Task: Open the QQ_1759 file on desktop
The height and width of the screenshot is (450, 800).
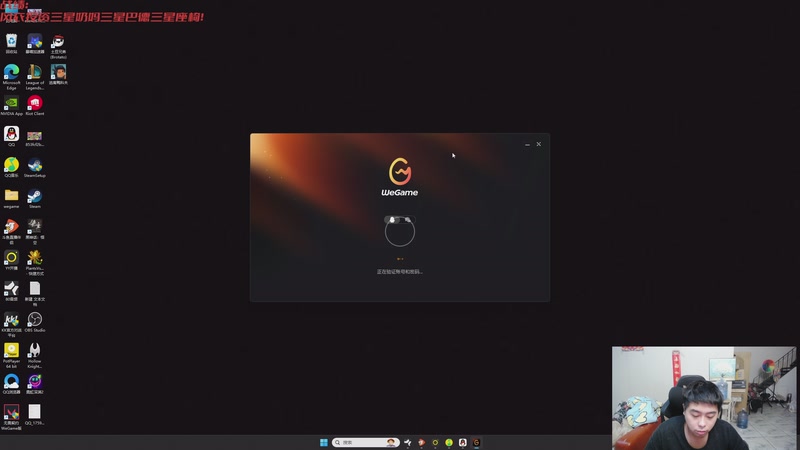Action: pos(35,415)
